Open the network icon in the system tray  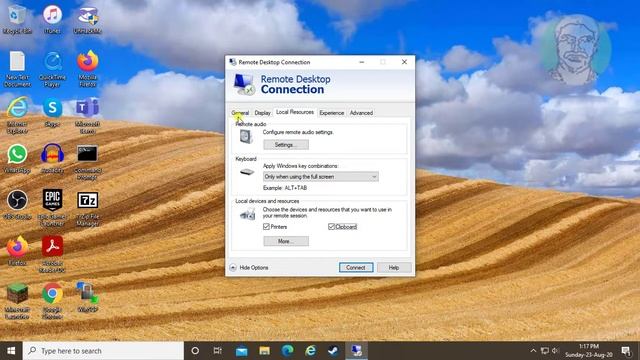544,351
